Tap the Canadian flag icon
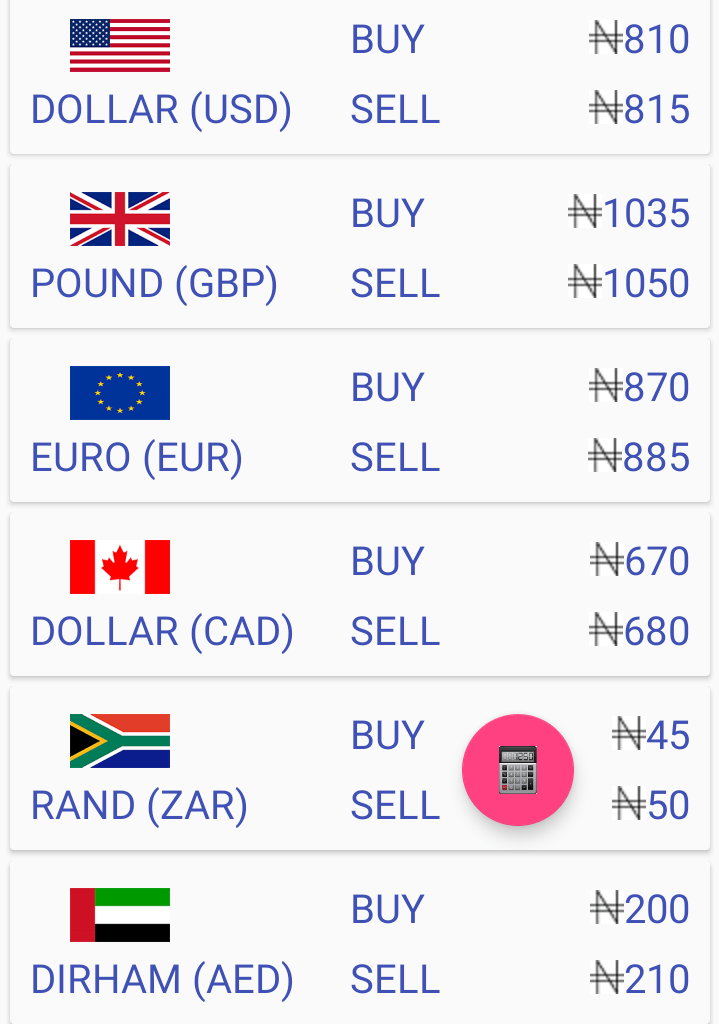This screenshot has width=719, height=1024. [x=120, y=567]
